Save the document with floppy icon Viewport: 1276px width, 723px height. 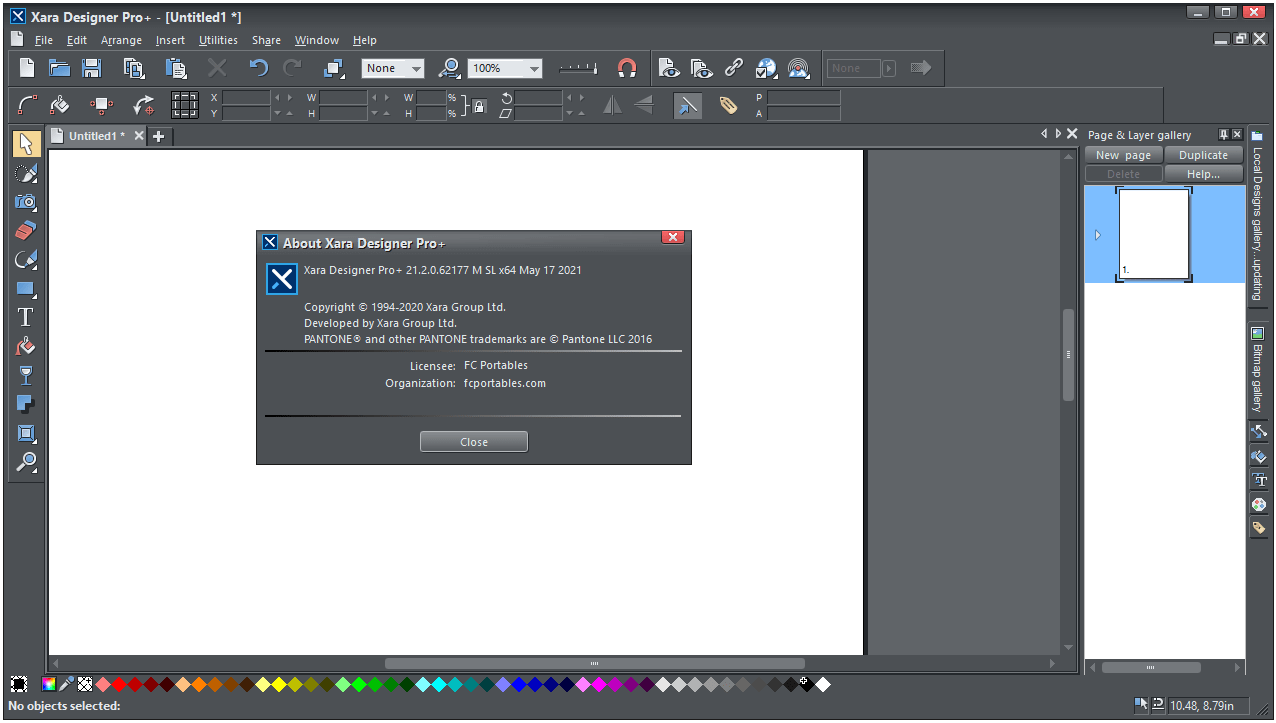[x=91, y=68]
